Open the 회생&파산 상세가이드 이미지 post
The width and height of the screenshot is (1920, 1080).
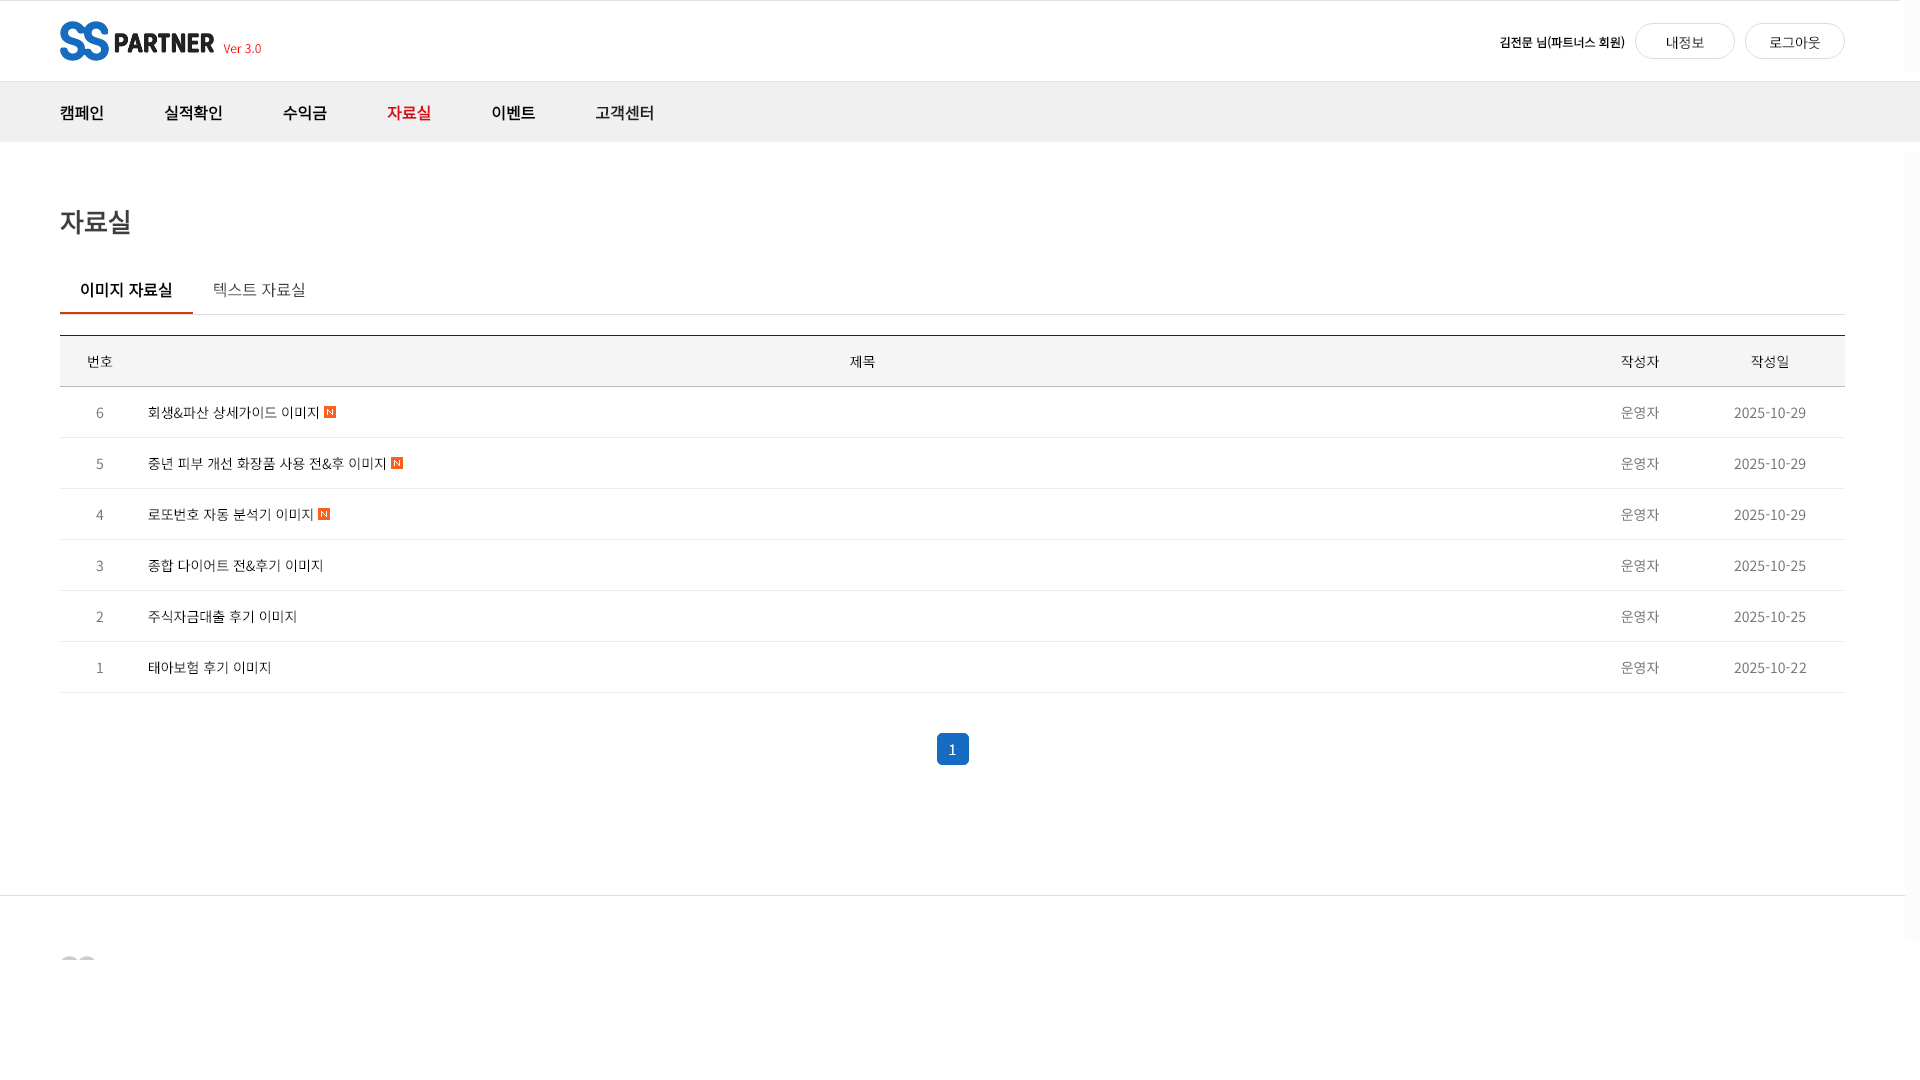coord(233,412)
